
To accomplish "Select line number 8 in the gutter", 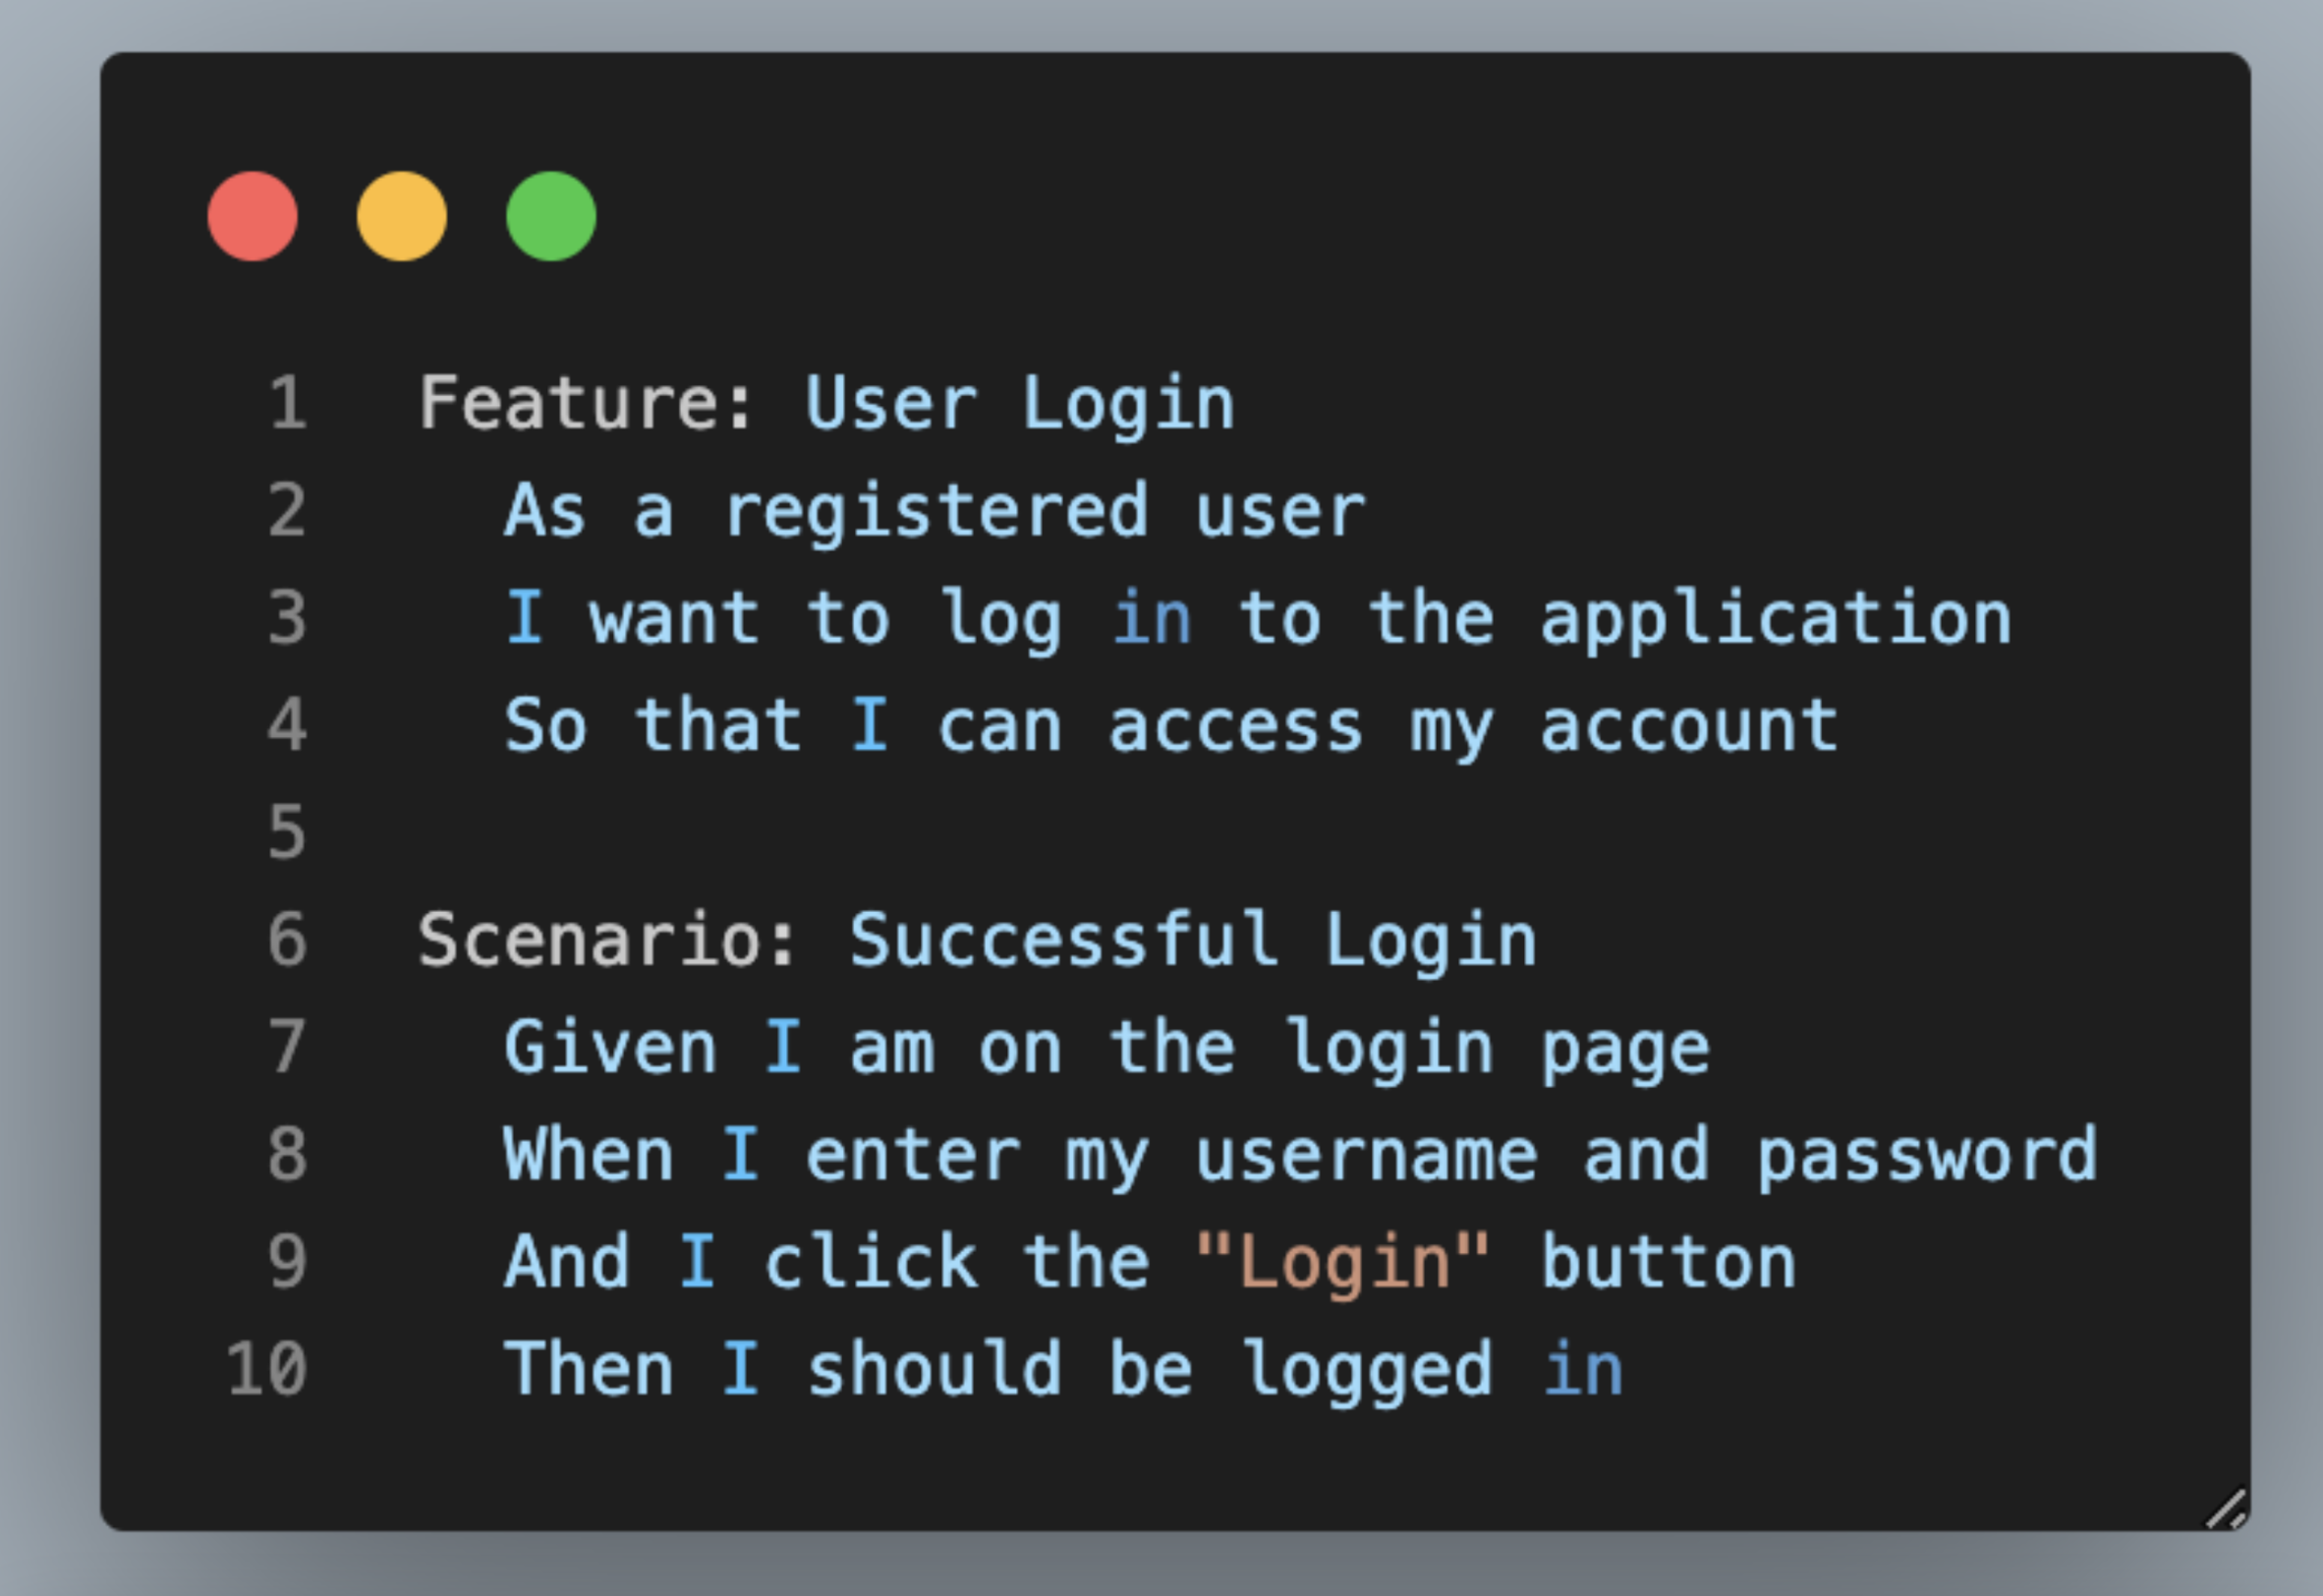I will tap(287, 1154).
